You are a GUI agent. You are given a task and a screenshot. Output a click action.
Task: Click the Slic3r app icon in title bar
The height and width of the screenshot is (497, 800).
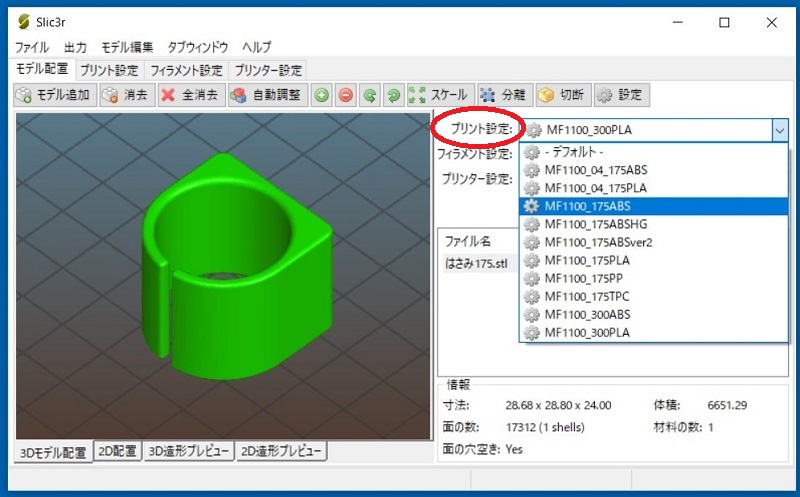pos(23,22)
